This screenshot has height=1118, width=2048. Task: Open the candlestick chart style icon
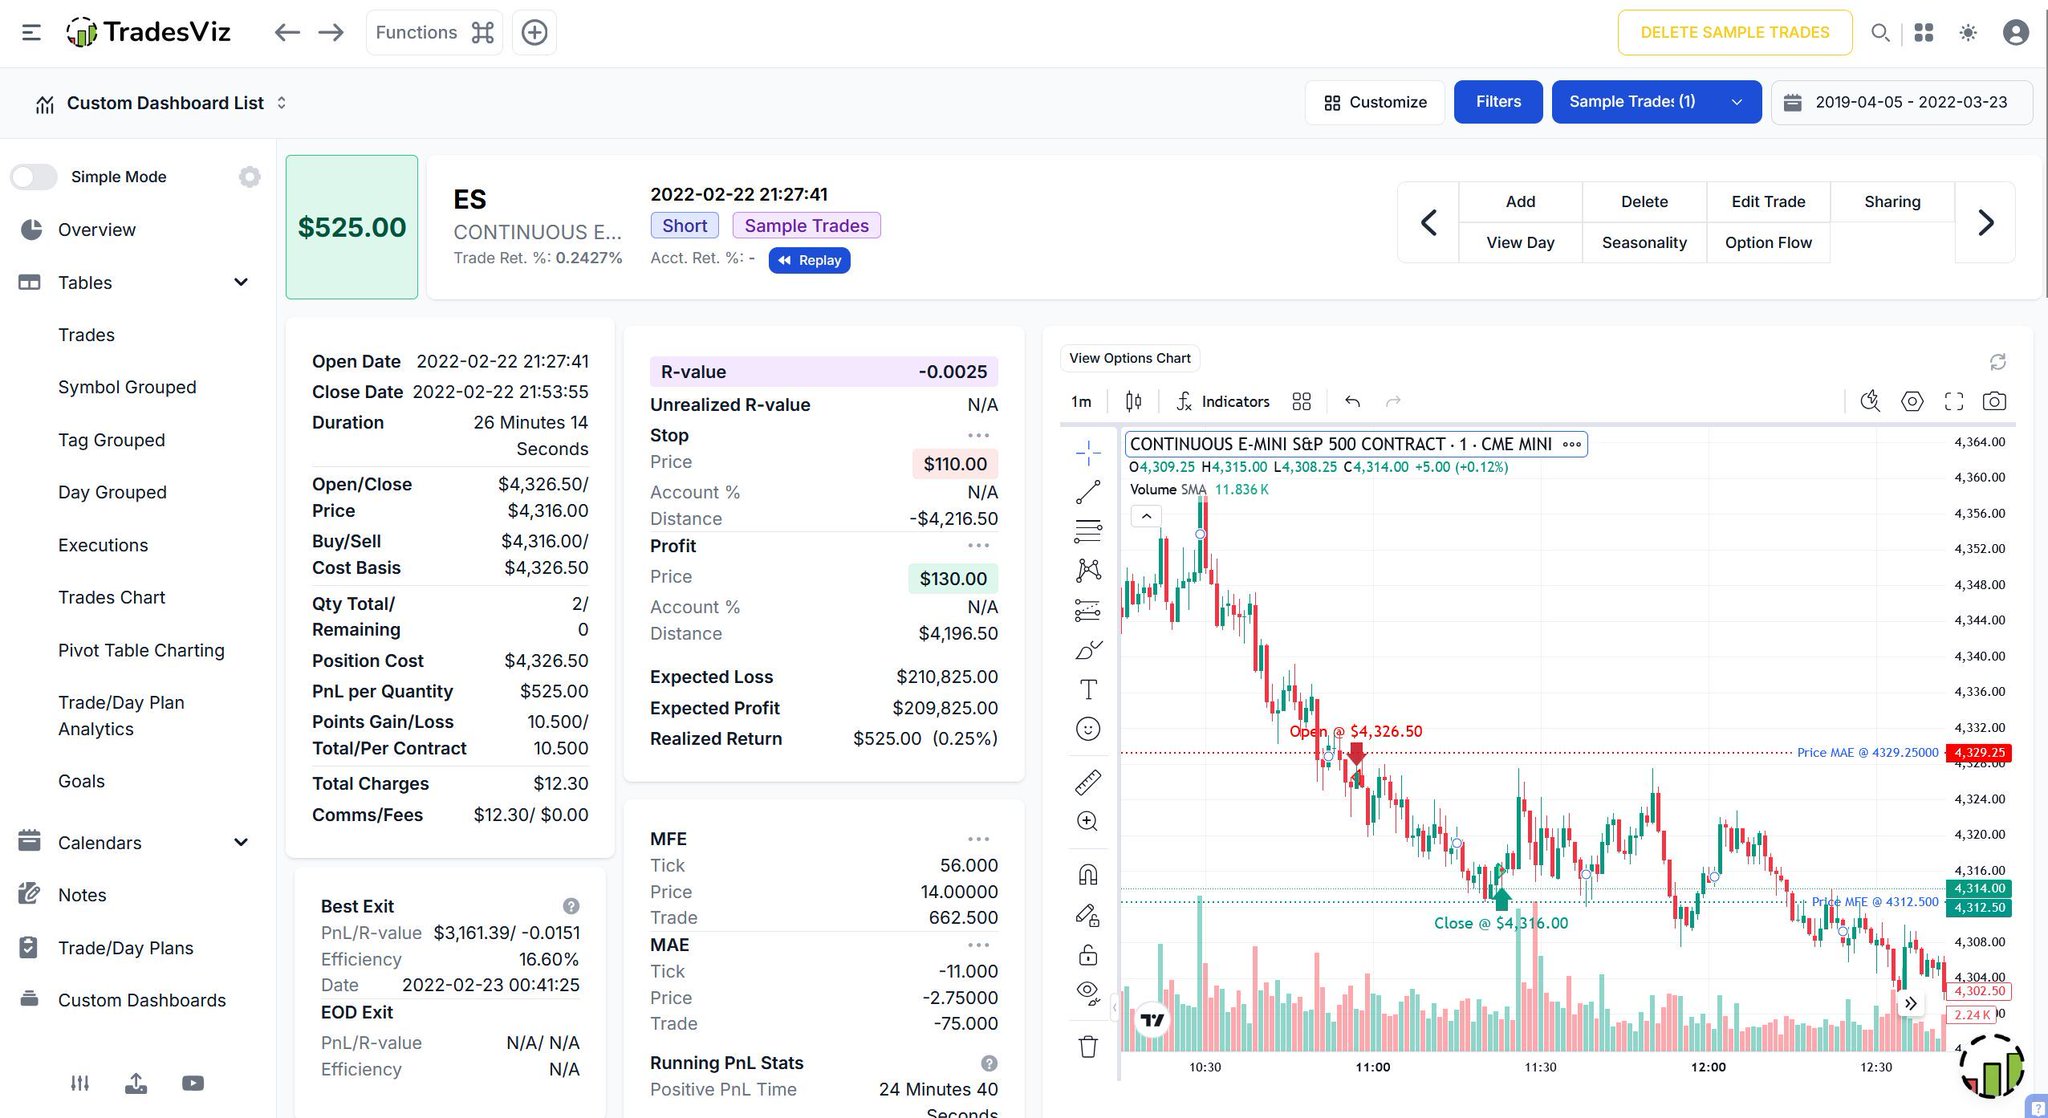1133,401
